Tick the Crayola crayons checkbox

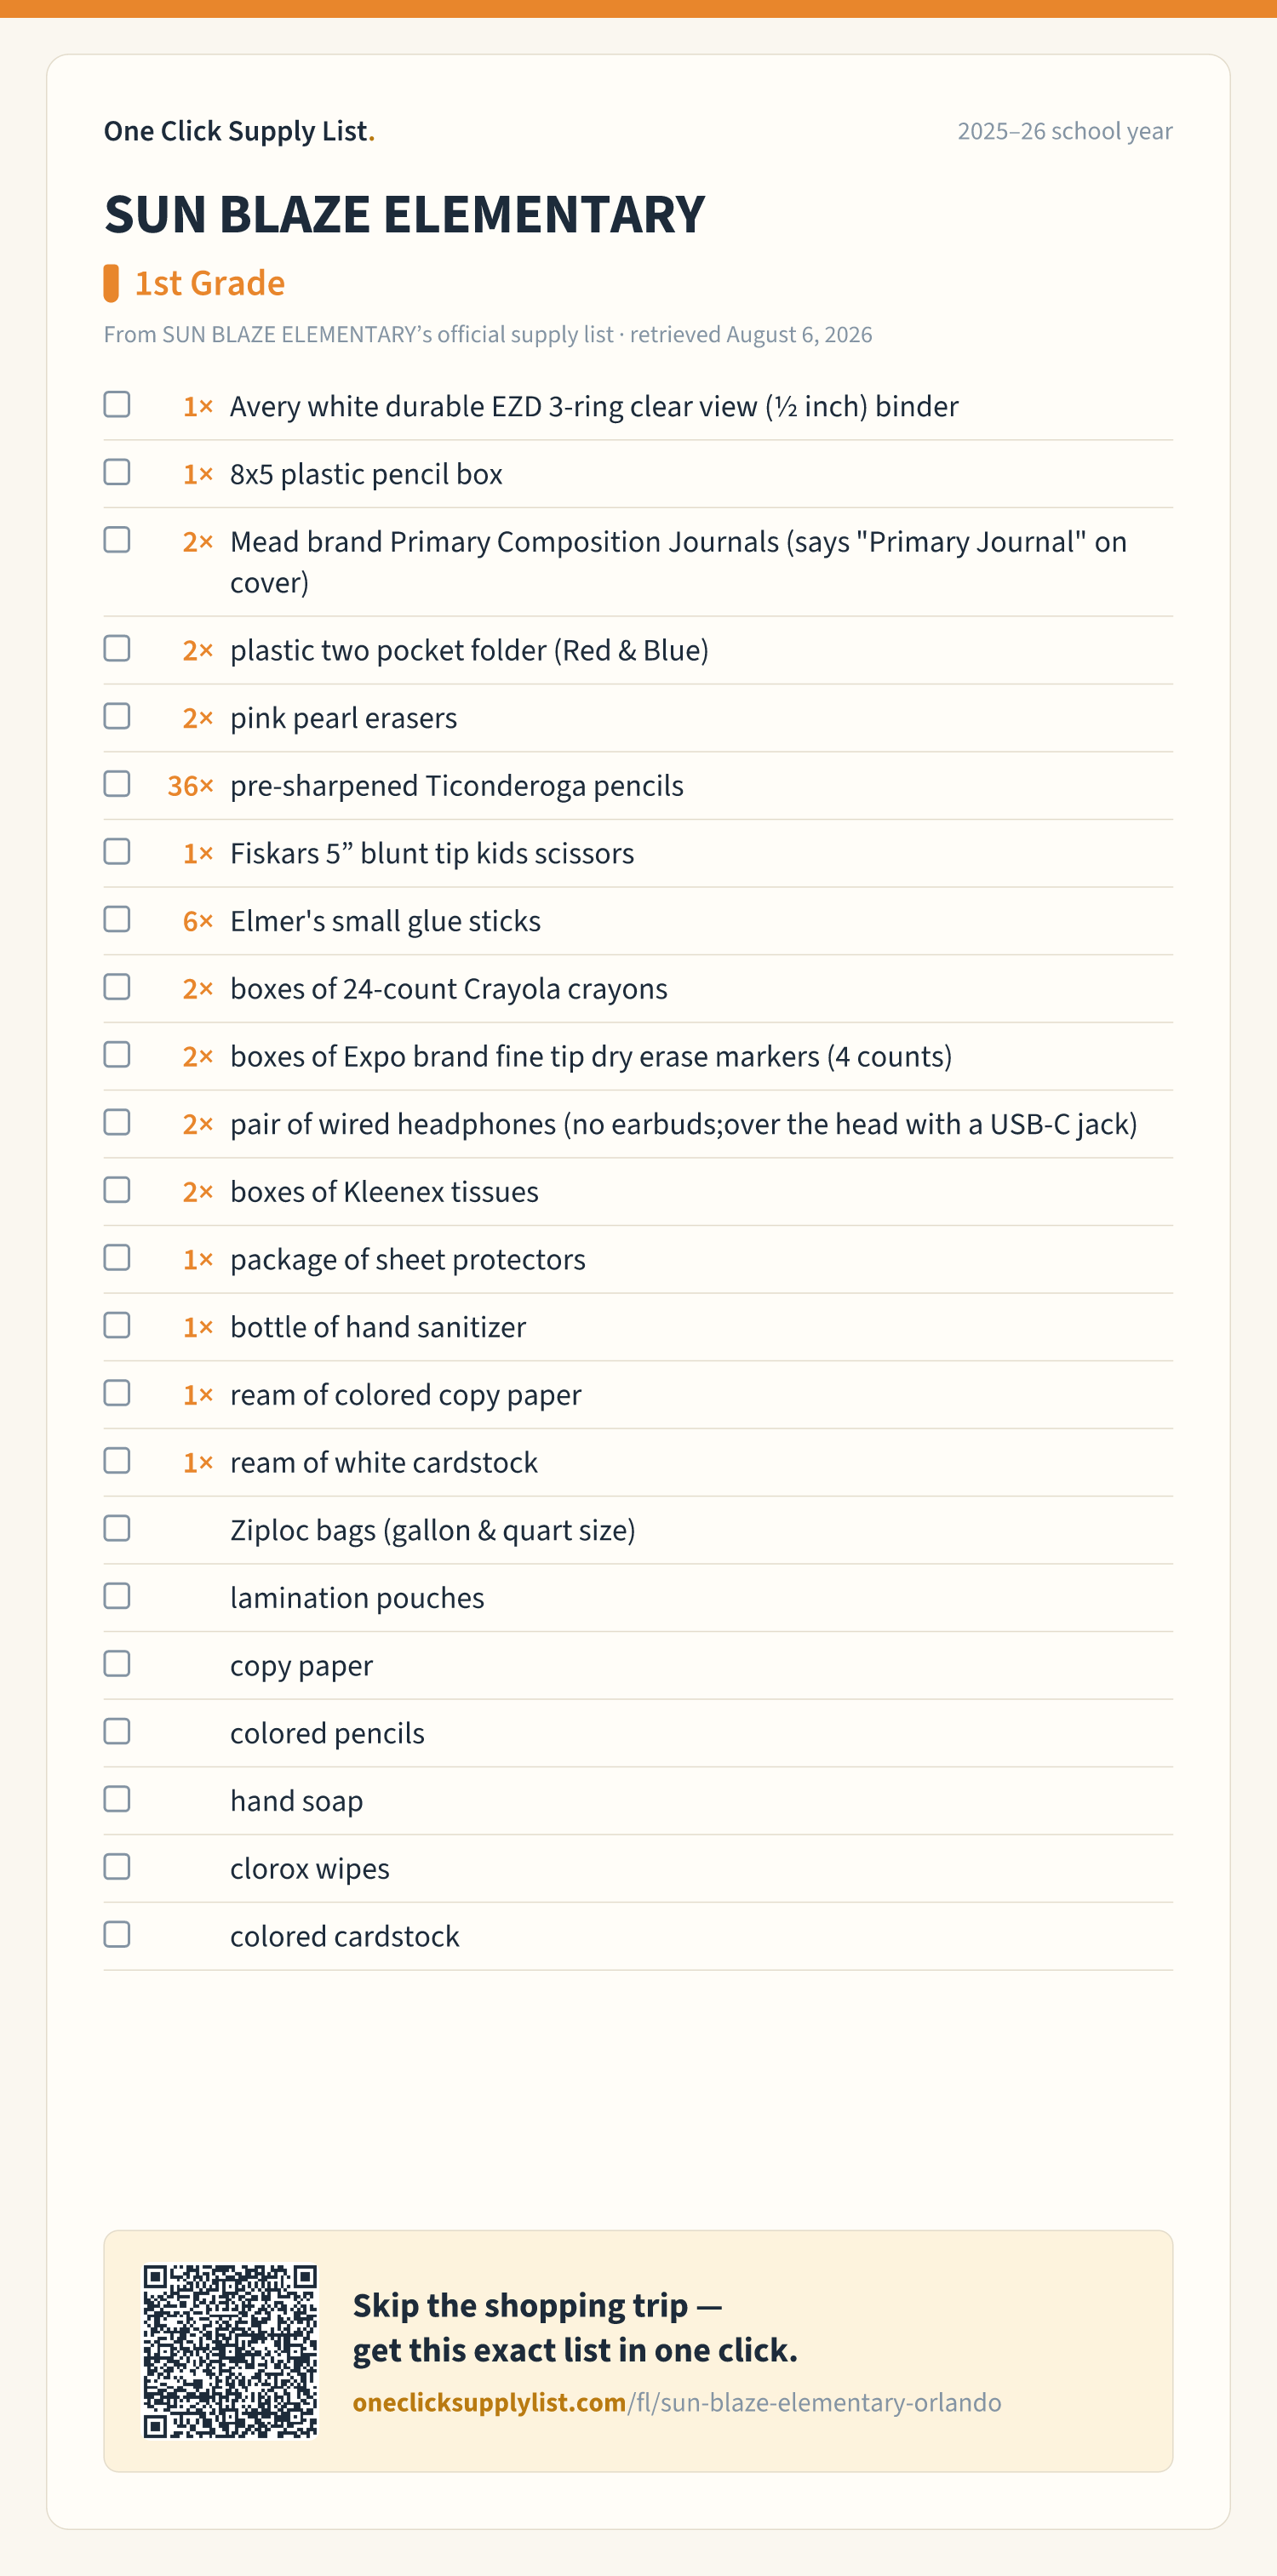(117, 987)
